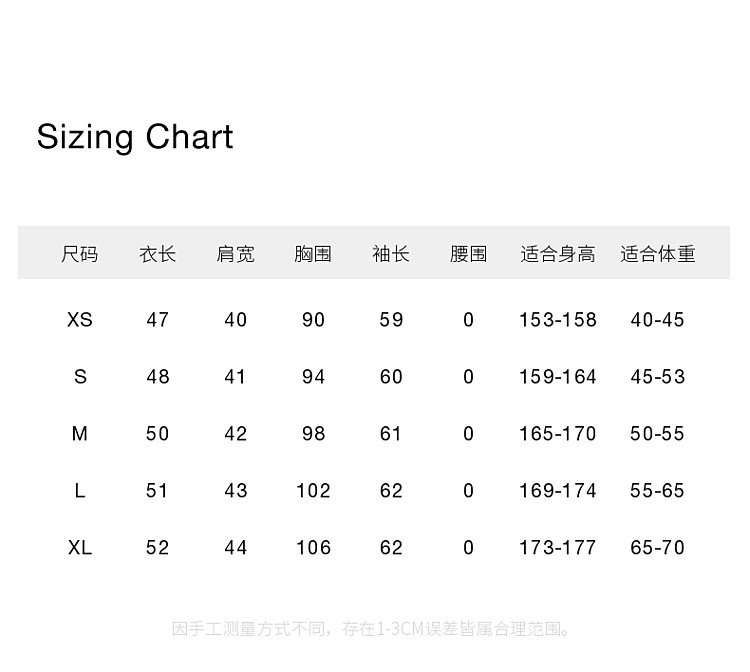Click the chest value 98
The image size is (750, 672).
click(x=313, y=434)
